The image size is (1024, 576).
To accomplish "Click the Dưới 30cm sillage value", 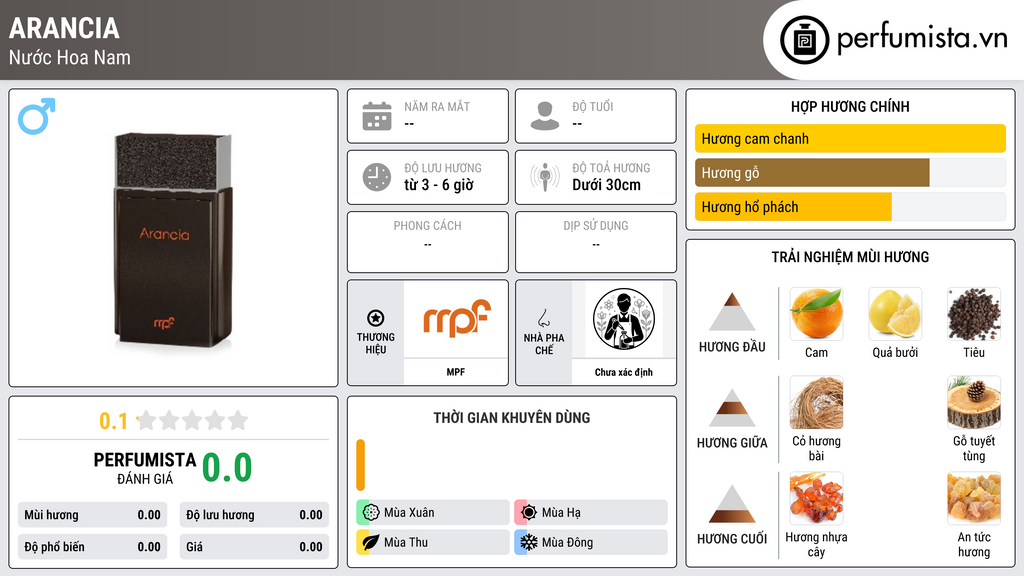I will (607, 185).
